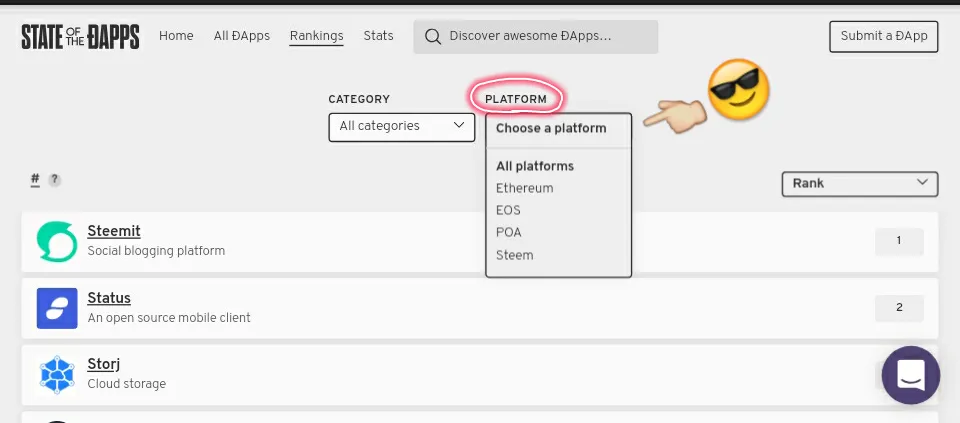Click 'Social blogging platform' description
Viewport: 960px width, 423px height.
pyautogui.click(x=156, y=251)
